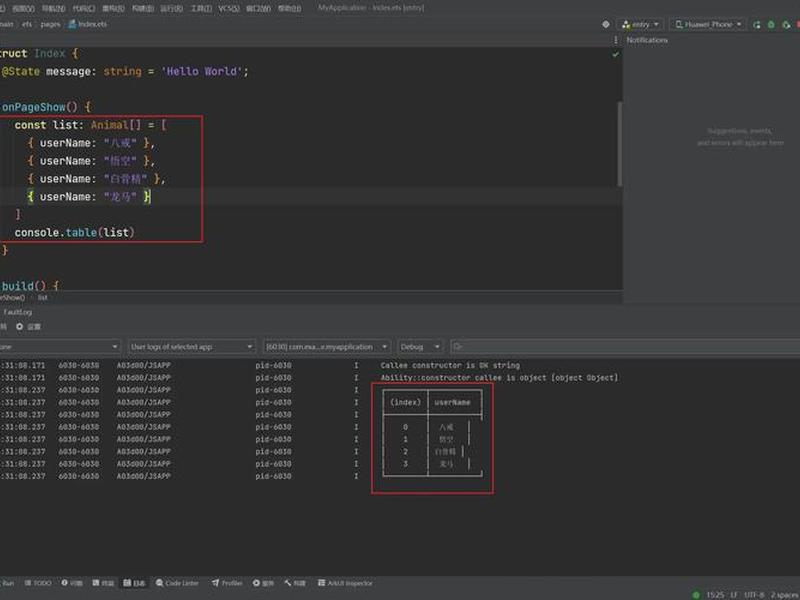Open the com.exa...myapplication process dropdown
The image size is (800, 600).
click(x=327, y=347)
